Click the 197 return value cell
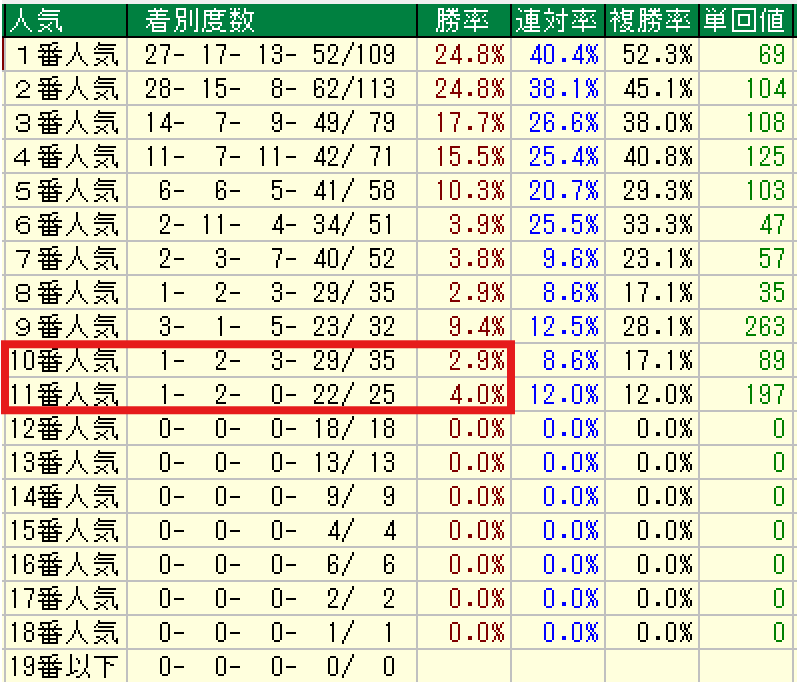797x682 pixels. coord(746,394)
